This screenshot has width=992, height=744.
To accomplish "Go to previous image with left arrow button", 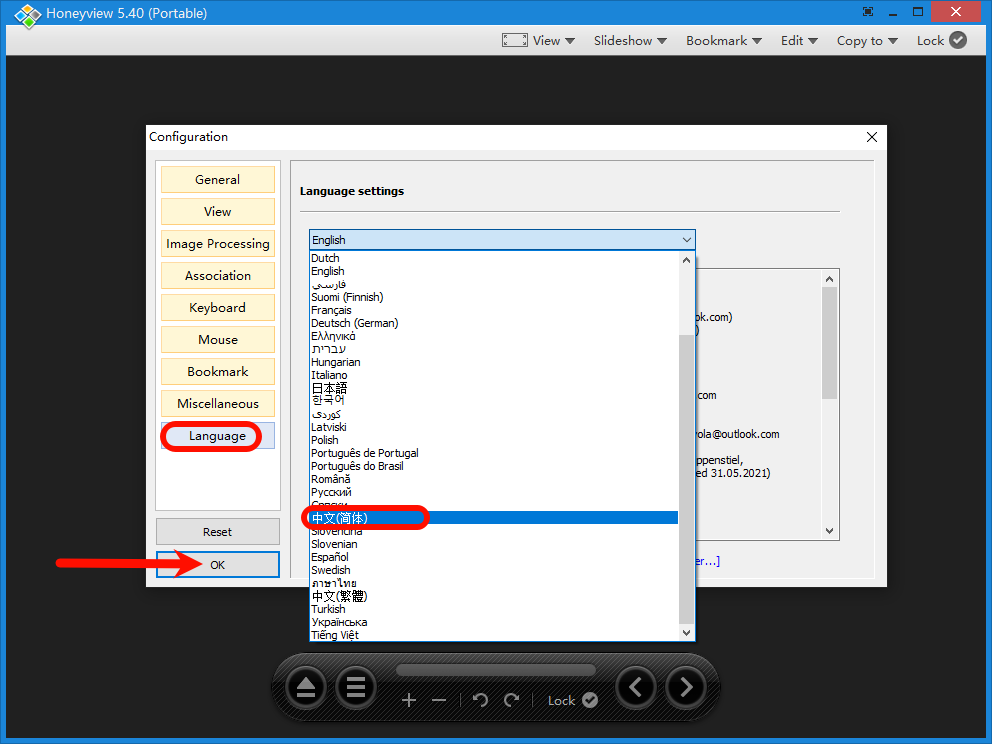I will pos(636,687).
